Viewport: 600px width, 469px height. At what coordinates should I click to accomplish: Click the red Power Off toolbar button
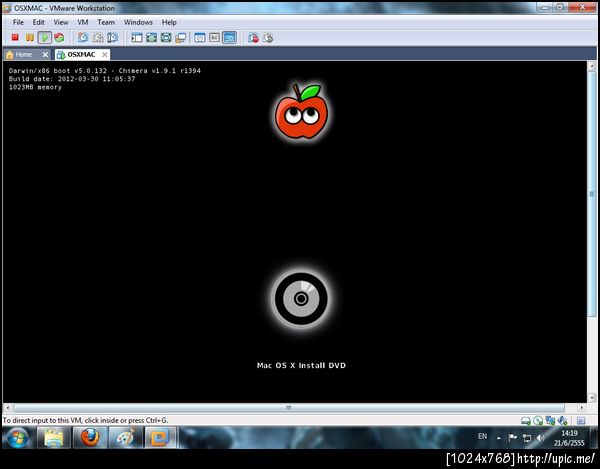point(15,37)
